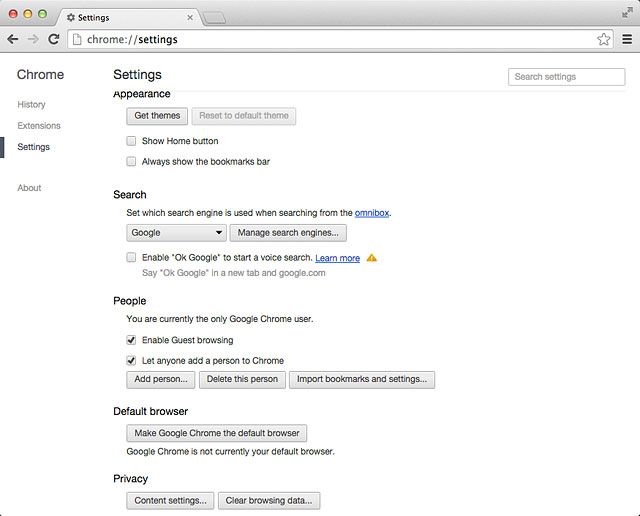Click in the Search settings field
Image resolution: width=640 pixels, height=516 pixels.
coord(567,77)
